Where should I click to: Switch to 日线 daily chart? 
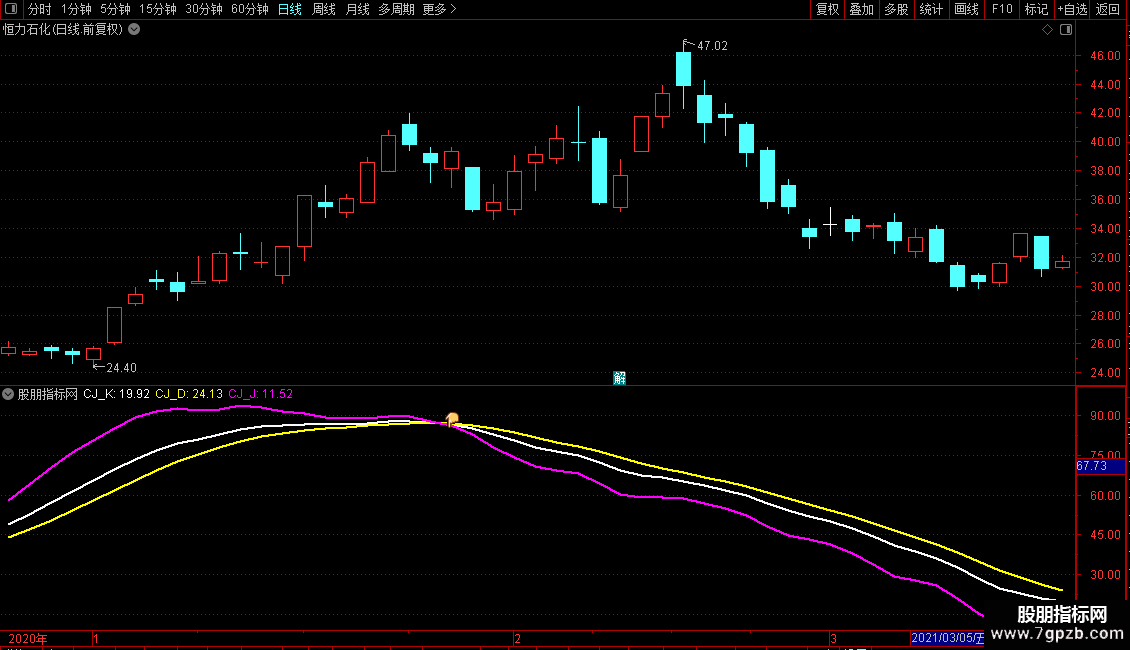coord(290,9)
